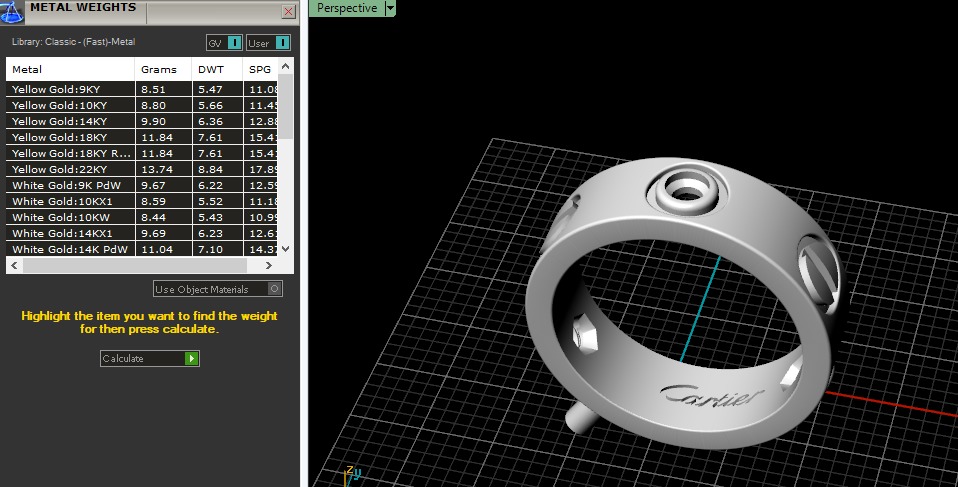Click the horizontal scroll right arrow
Image resolution: width=958 pixels, height=487 pixels.
point(268,265)
